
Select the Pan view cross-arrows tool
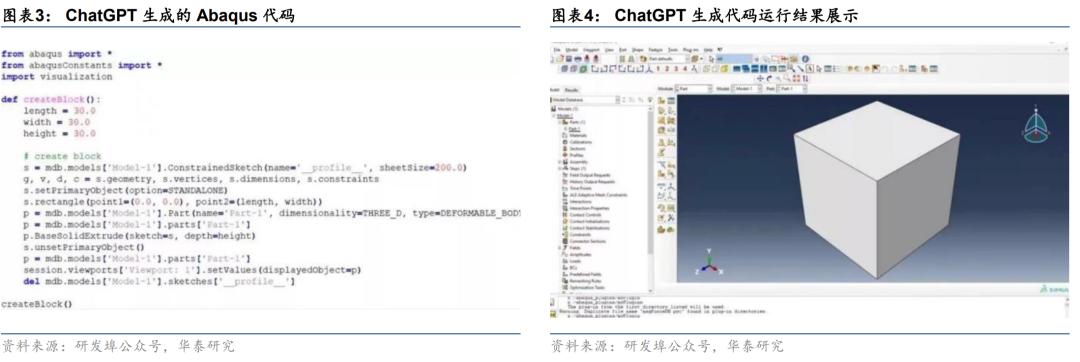click(760, 78)
